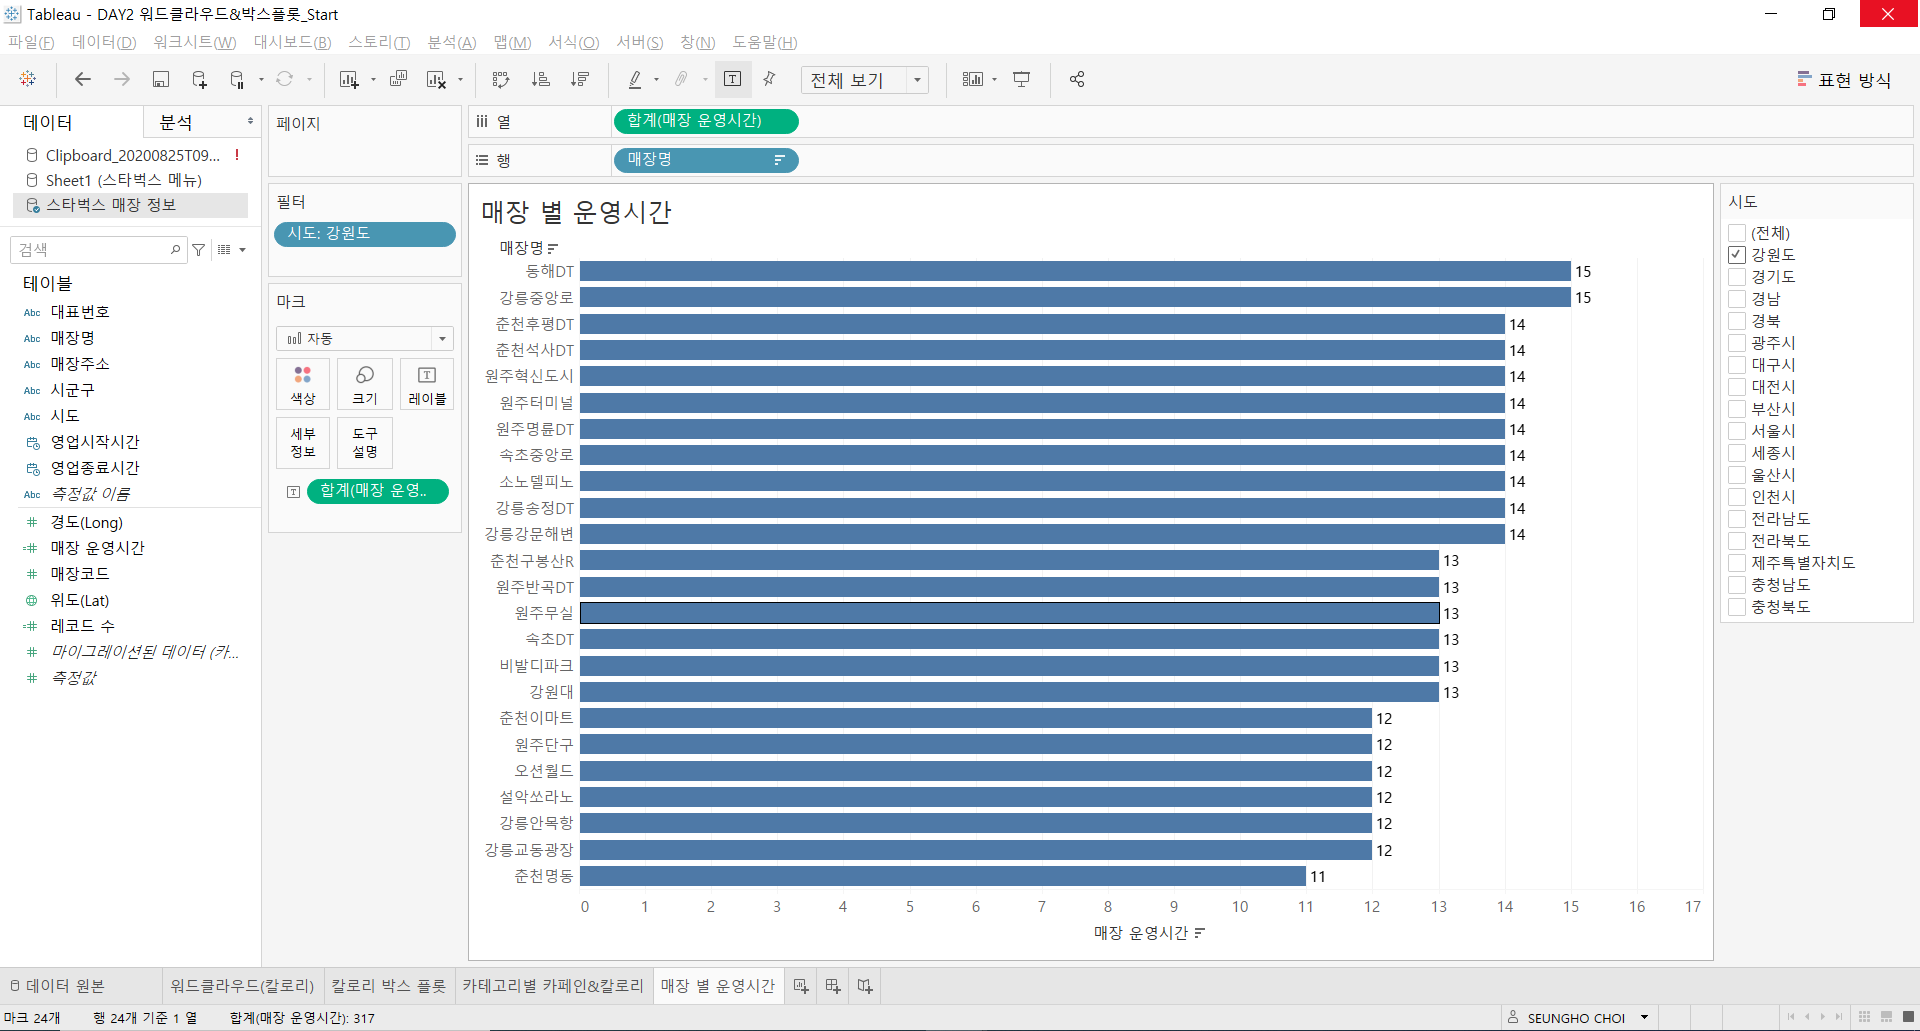Click the 표현 방식 Show Me button
Image resolution: width=1920 pixels, height=1031 pixels.
(1844, 80)
